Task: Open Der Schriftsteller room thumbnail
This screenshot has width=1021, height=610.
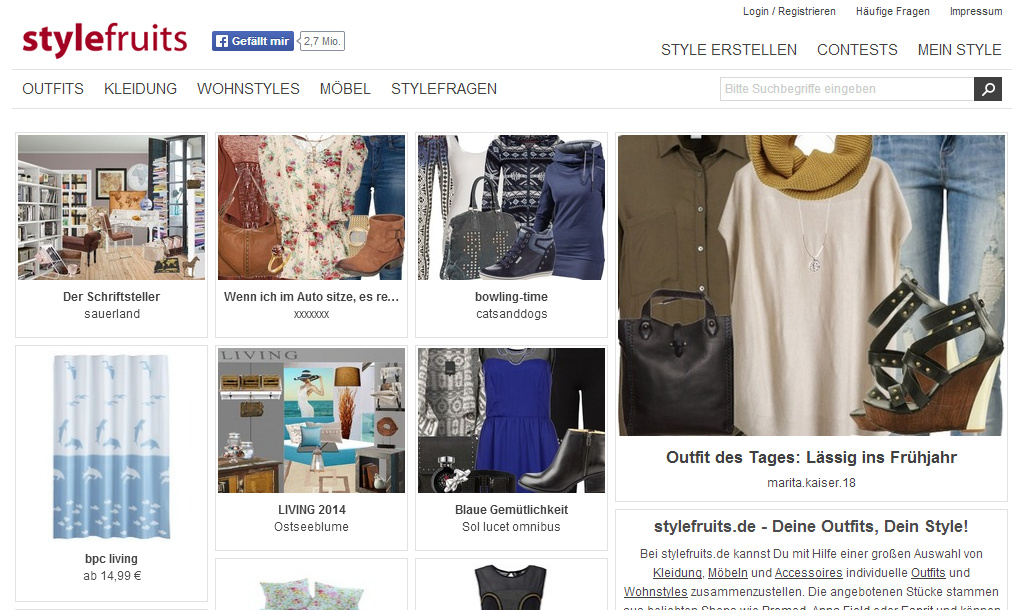Action: 111,207
